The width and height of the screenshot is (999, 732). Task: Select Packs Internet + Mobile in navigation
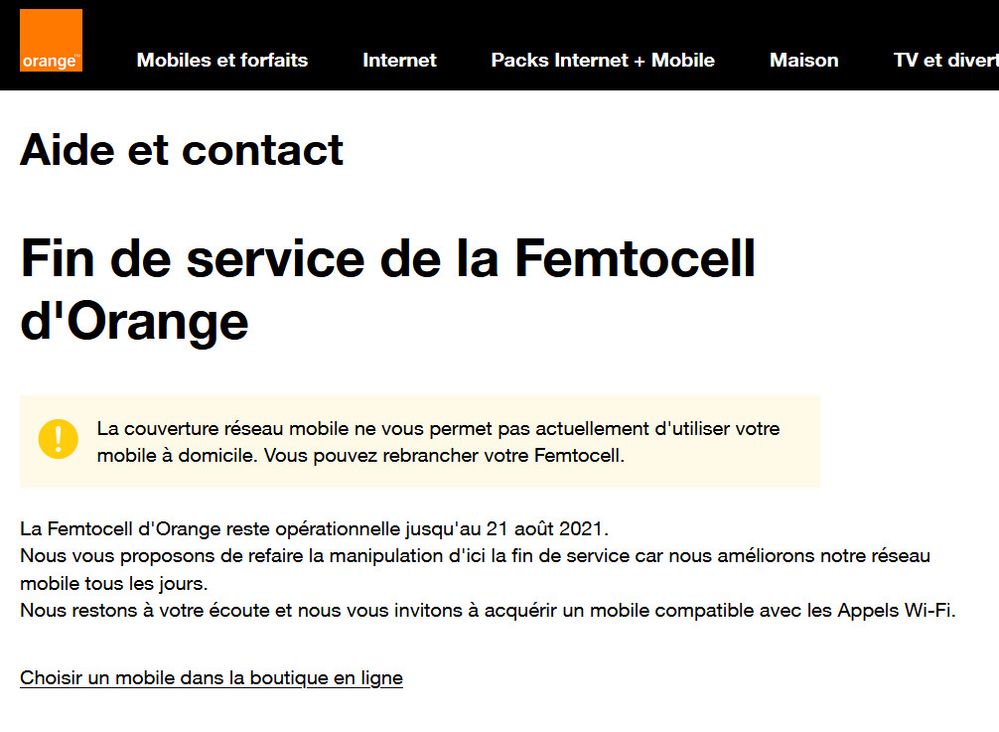click(602, 60)
